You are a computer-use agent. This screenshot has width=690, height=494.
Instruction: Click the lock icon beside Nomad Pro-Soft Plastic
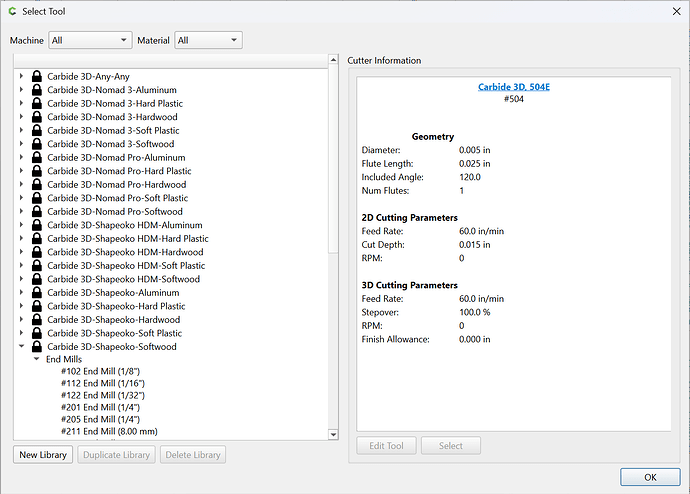coord(37,198)
